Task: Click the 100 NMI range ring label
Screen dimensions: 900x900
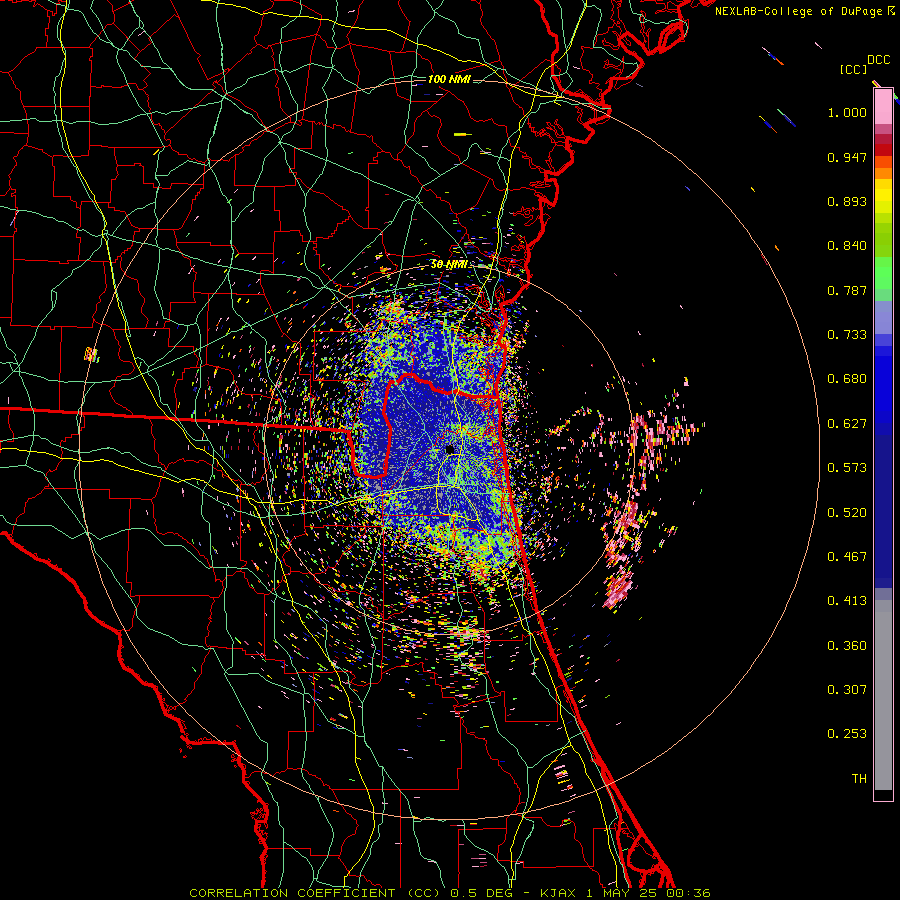Action: [449, 79]
